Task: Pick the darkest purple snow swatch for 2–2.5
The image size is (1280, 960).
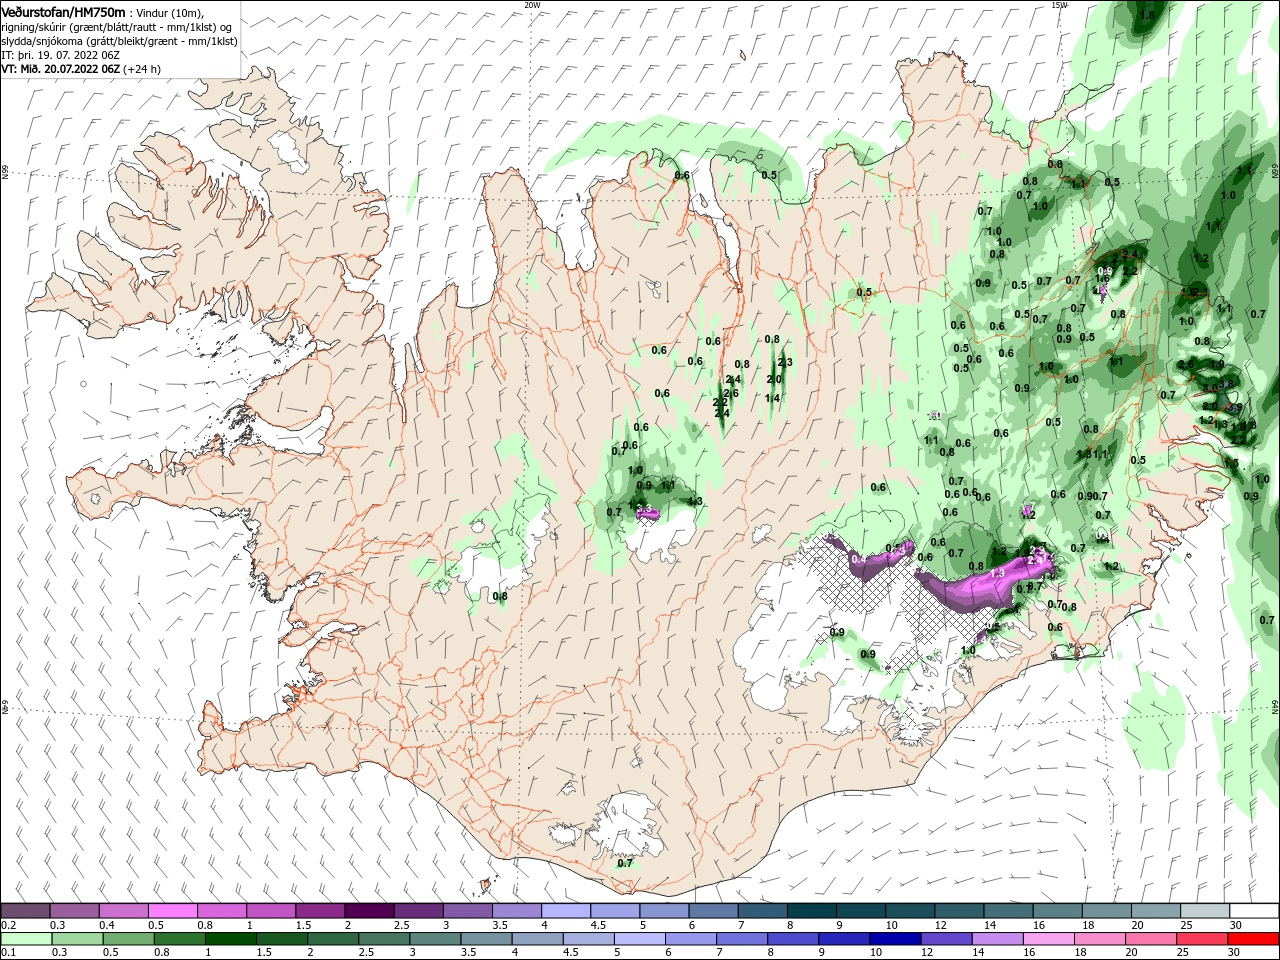Action: point(369,911)
